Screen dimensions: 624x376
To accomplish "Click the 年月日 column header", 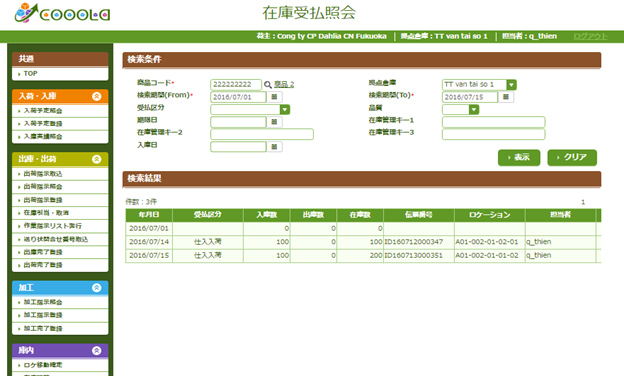I will pyautogui.click(x=149, y=215).
